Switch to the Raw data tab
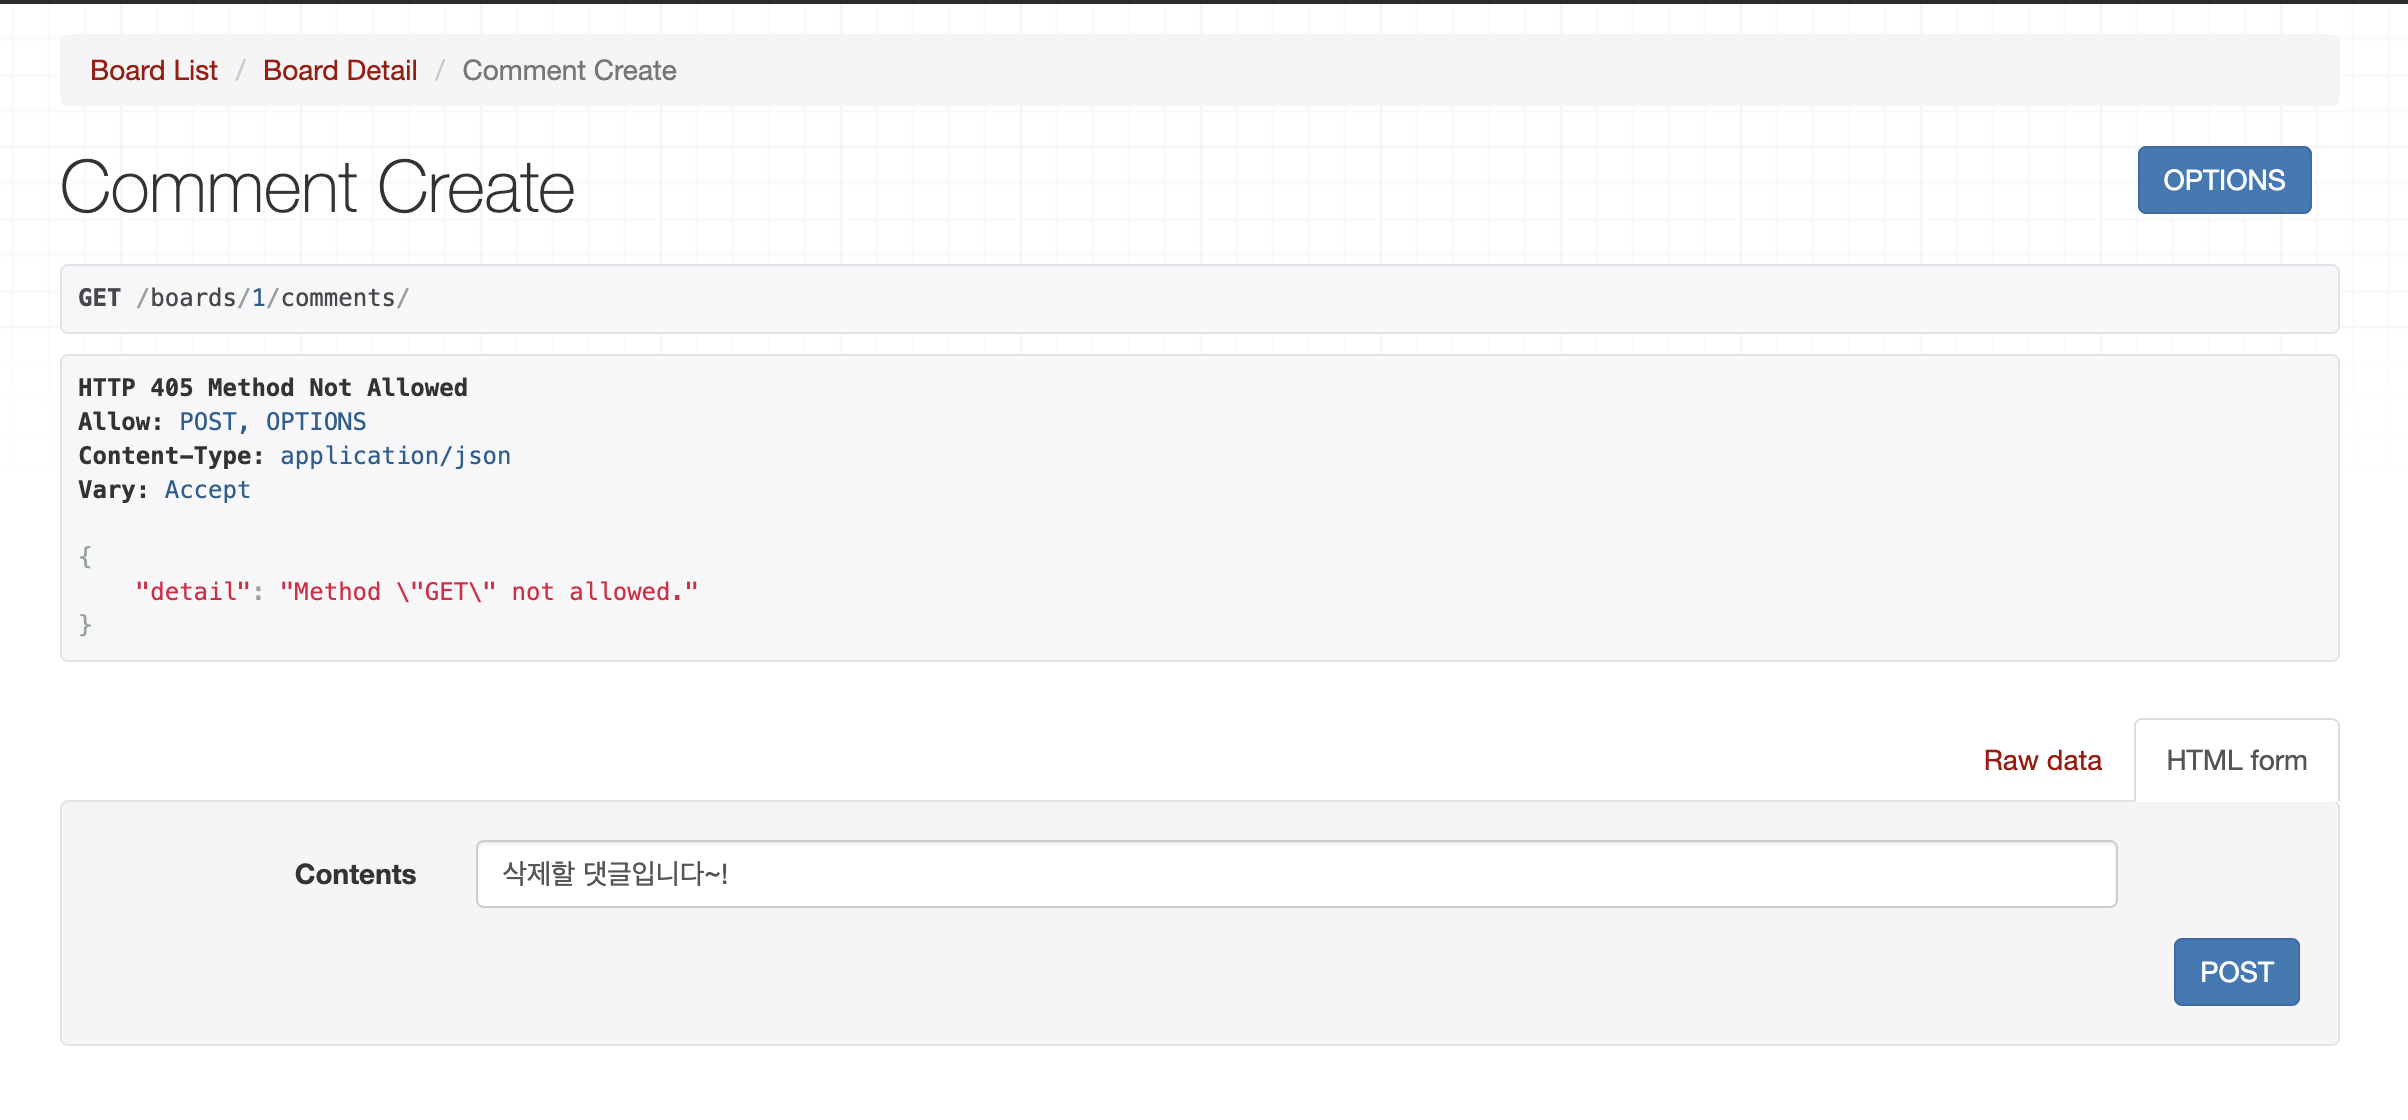 tap(2042, 761)
